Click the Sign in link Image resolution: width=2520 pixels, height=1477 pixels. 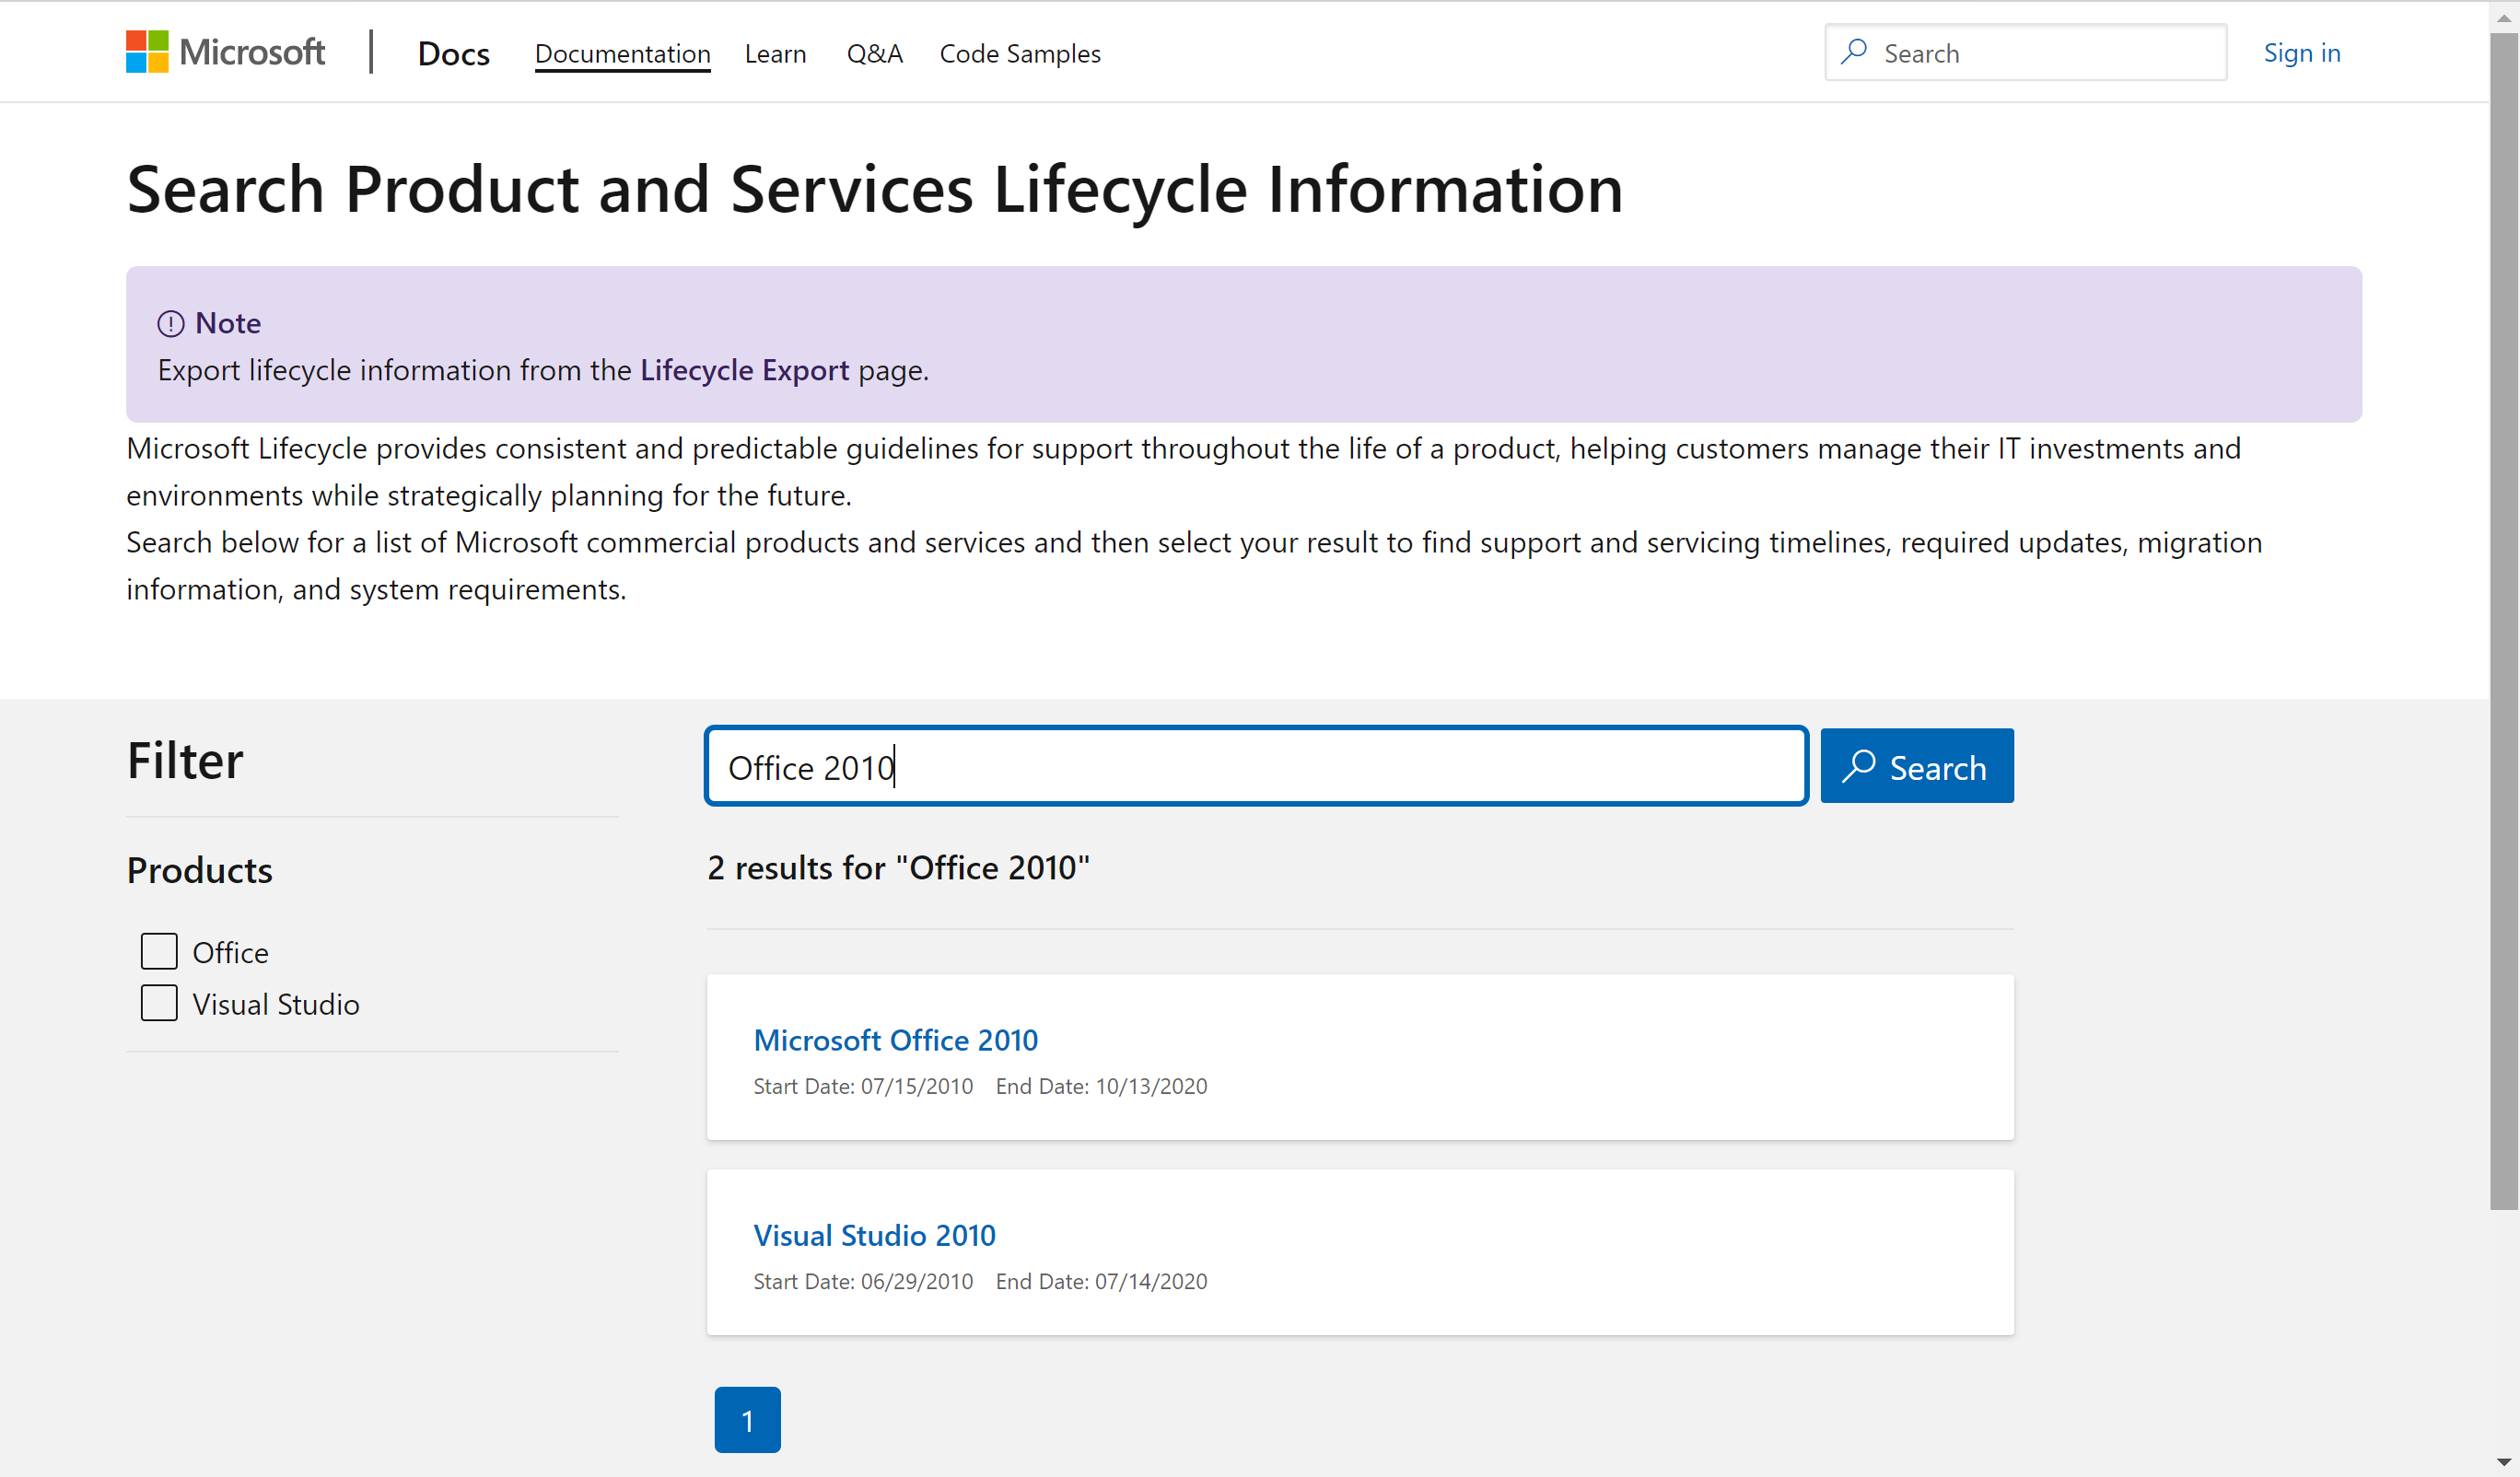pos(2302,53)
